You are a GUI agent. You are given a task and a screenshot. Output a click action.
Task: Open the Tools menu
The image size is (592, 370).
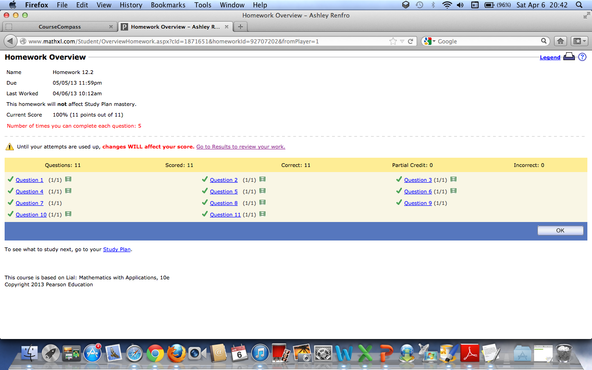[x=203, y=5]
